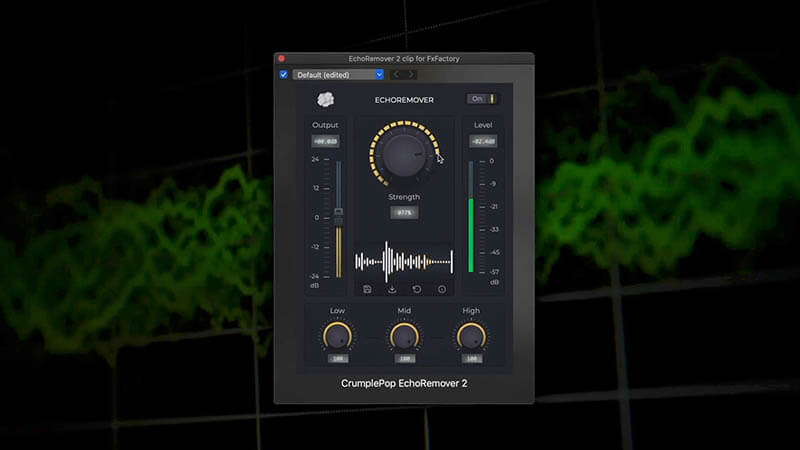This screenshot has width=800, height=450.
Task: Go to previous preset arrow
Action: [x=396, y=74]
